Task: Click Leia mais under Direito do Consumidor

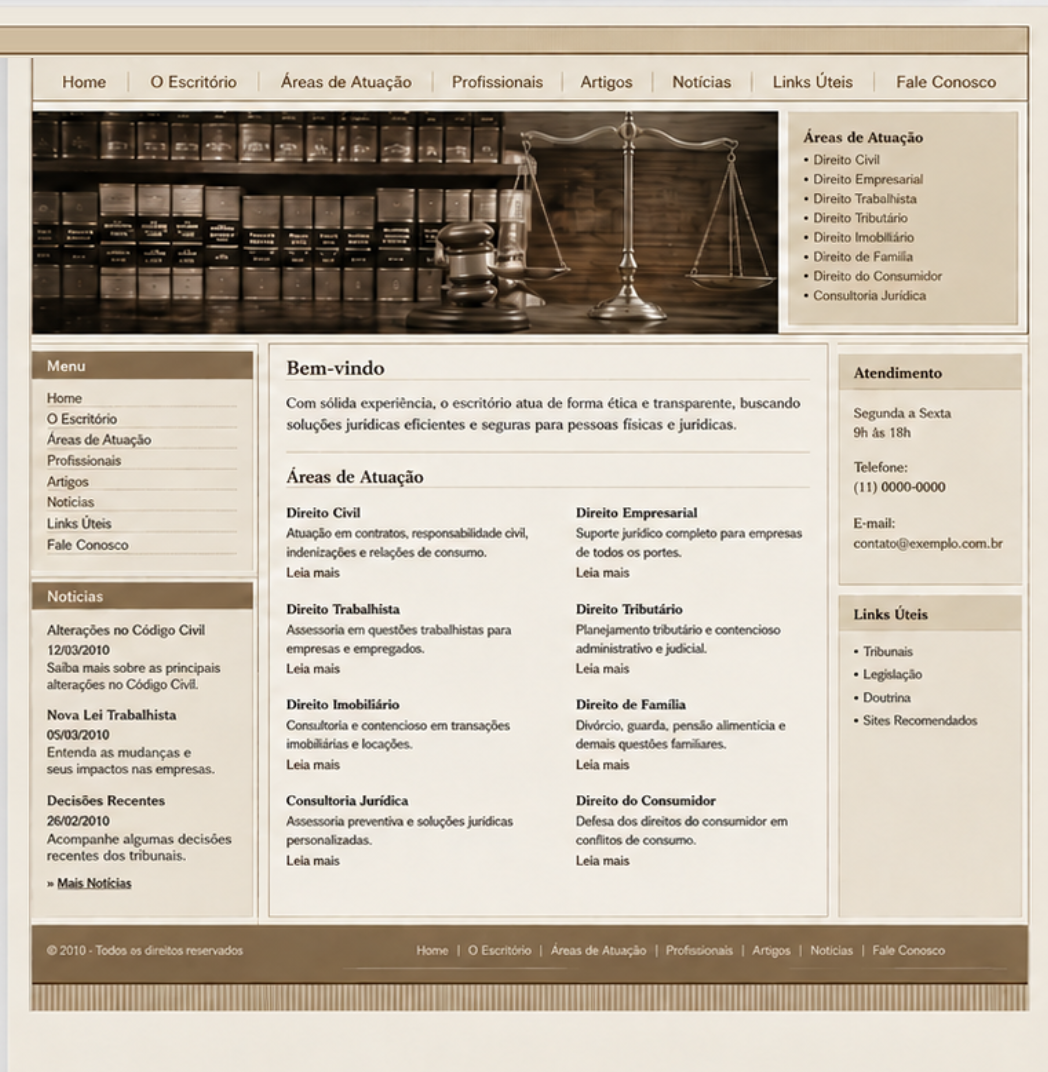Action: [602, 861]
